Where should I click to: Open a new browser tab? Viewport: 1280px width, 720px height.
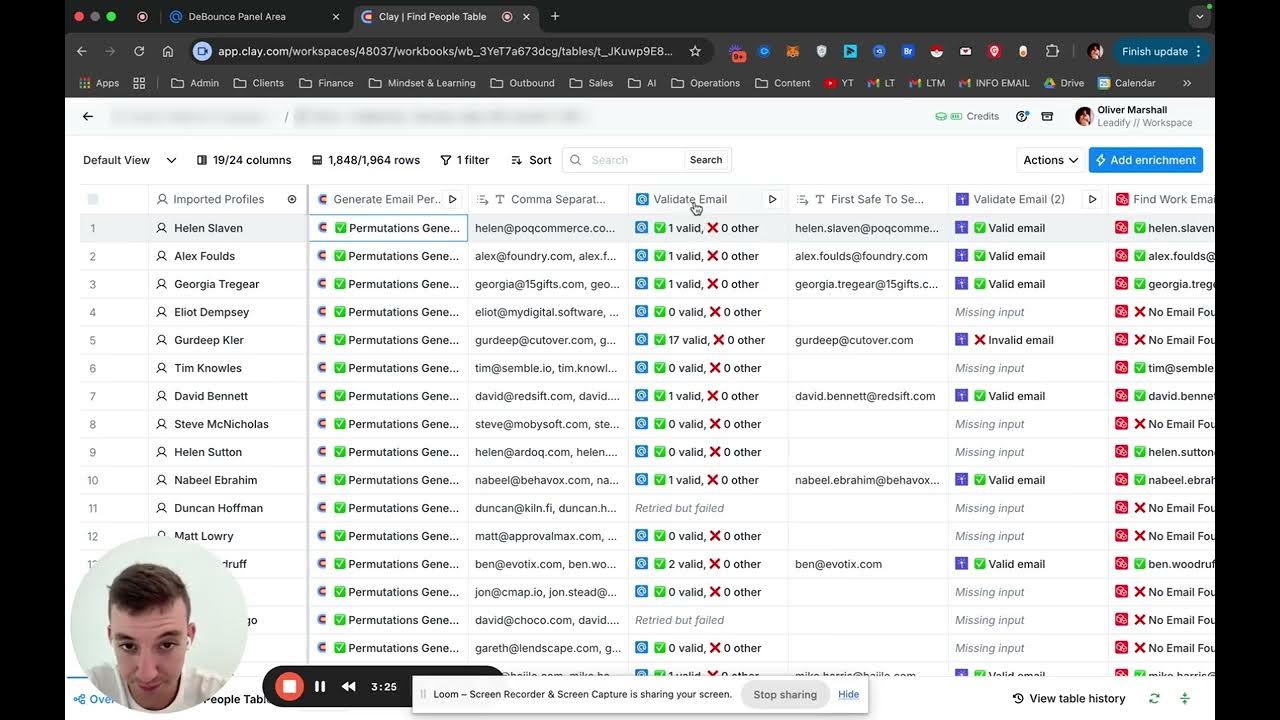555,16
